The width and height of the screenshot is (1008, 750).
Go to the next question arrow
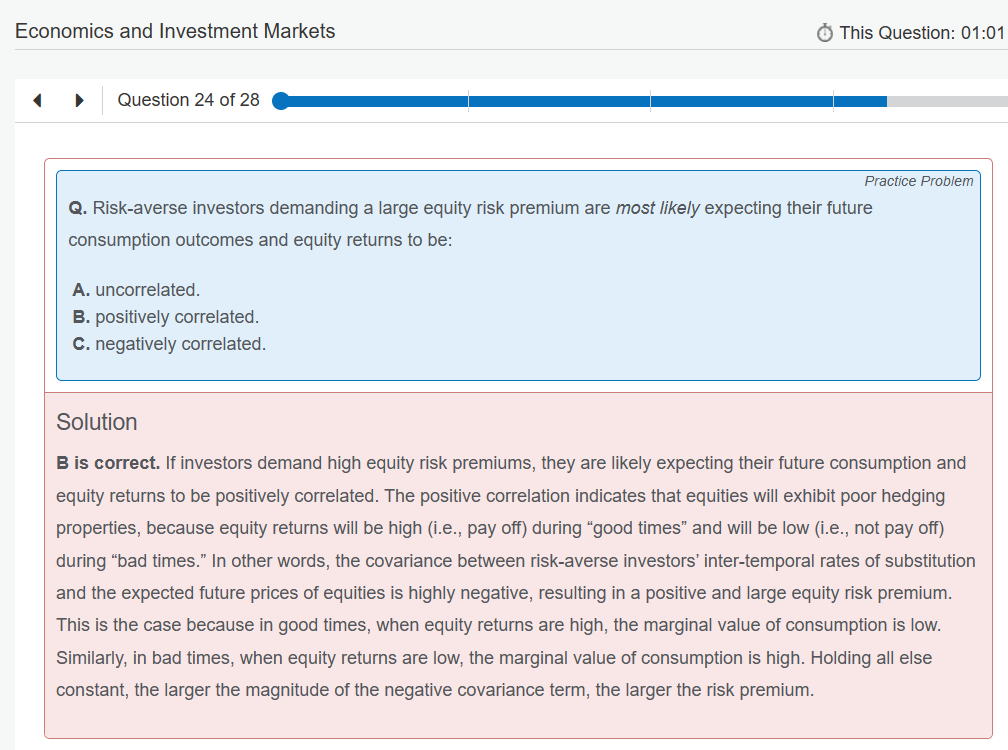pyautogui.click(x=79, y=101)
